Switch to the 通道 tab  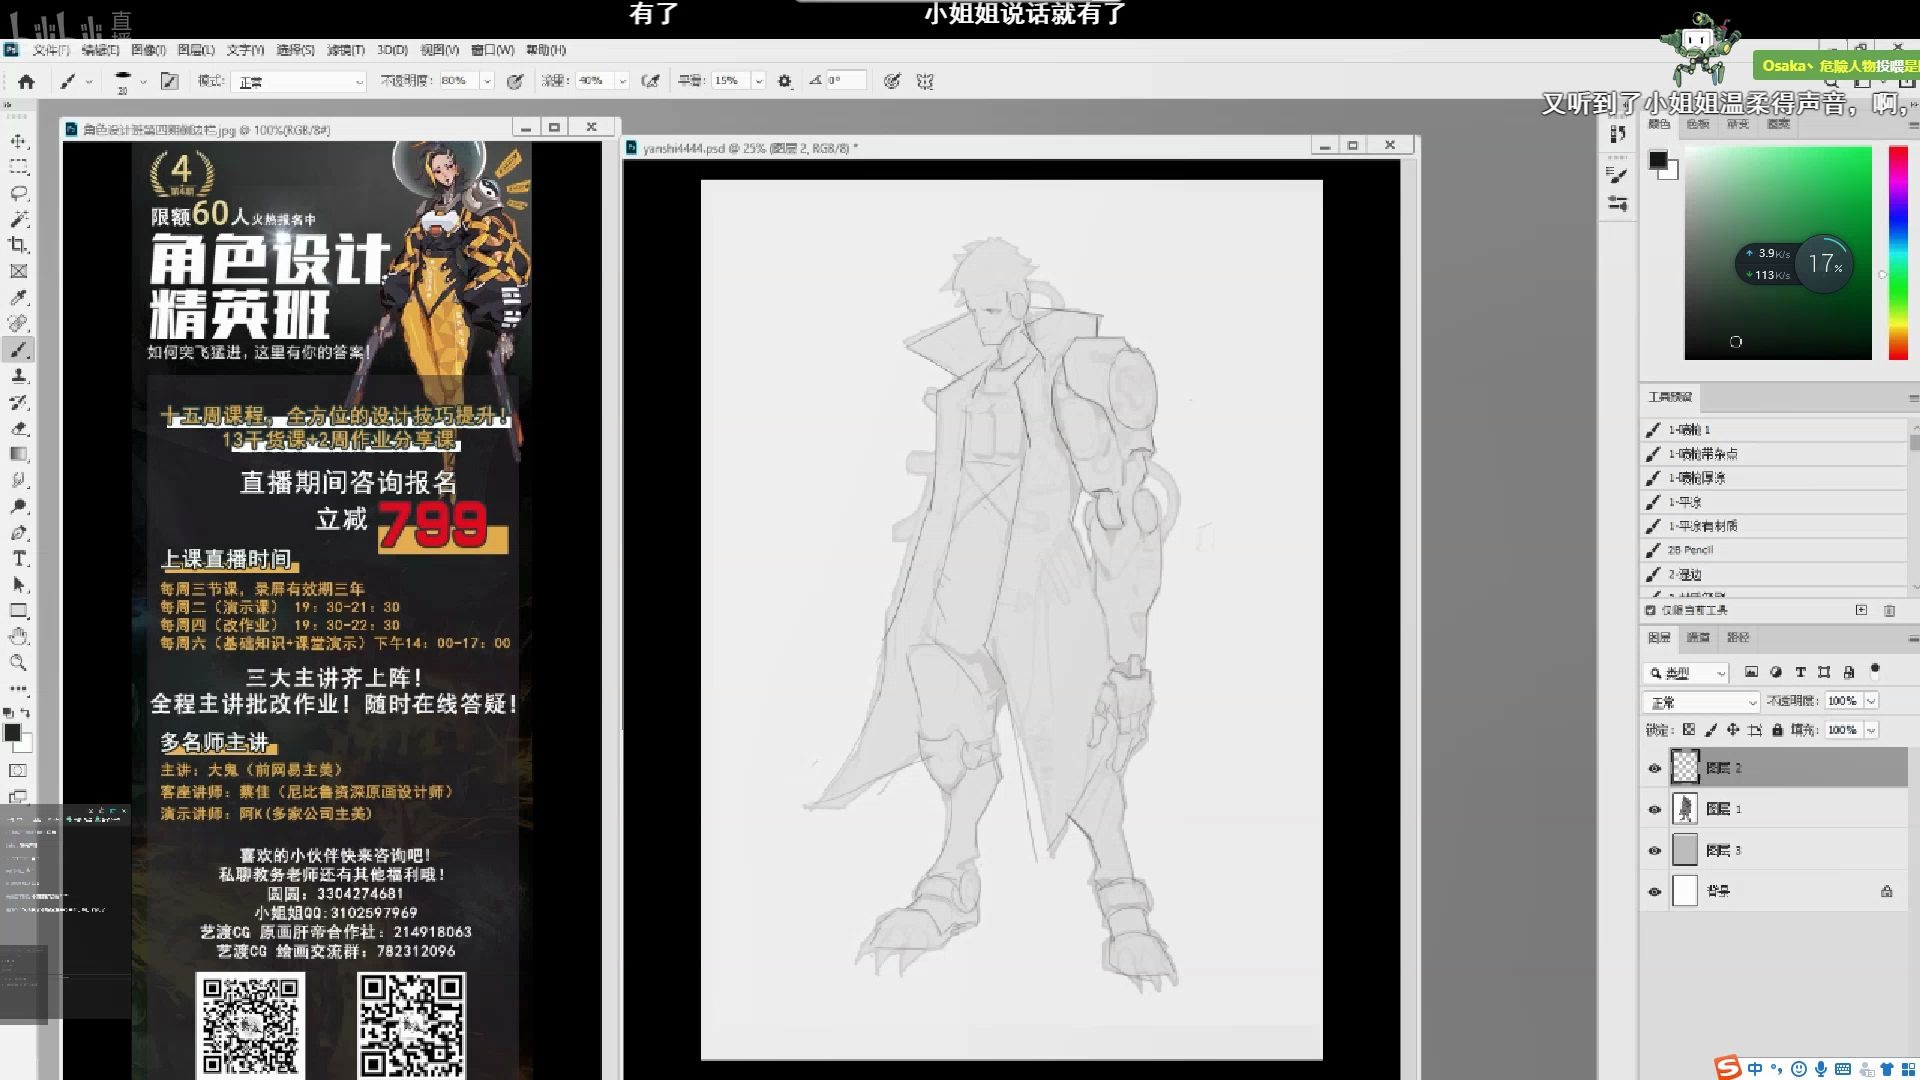coord(1698,637)
